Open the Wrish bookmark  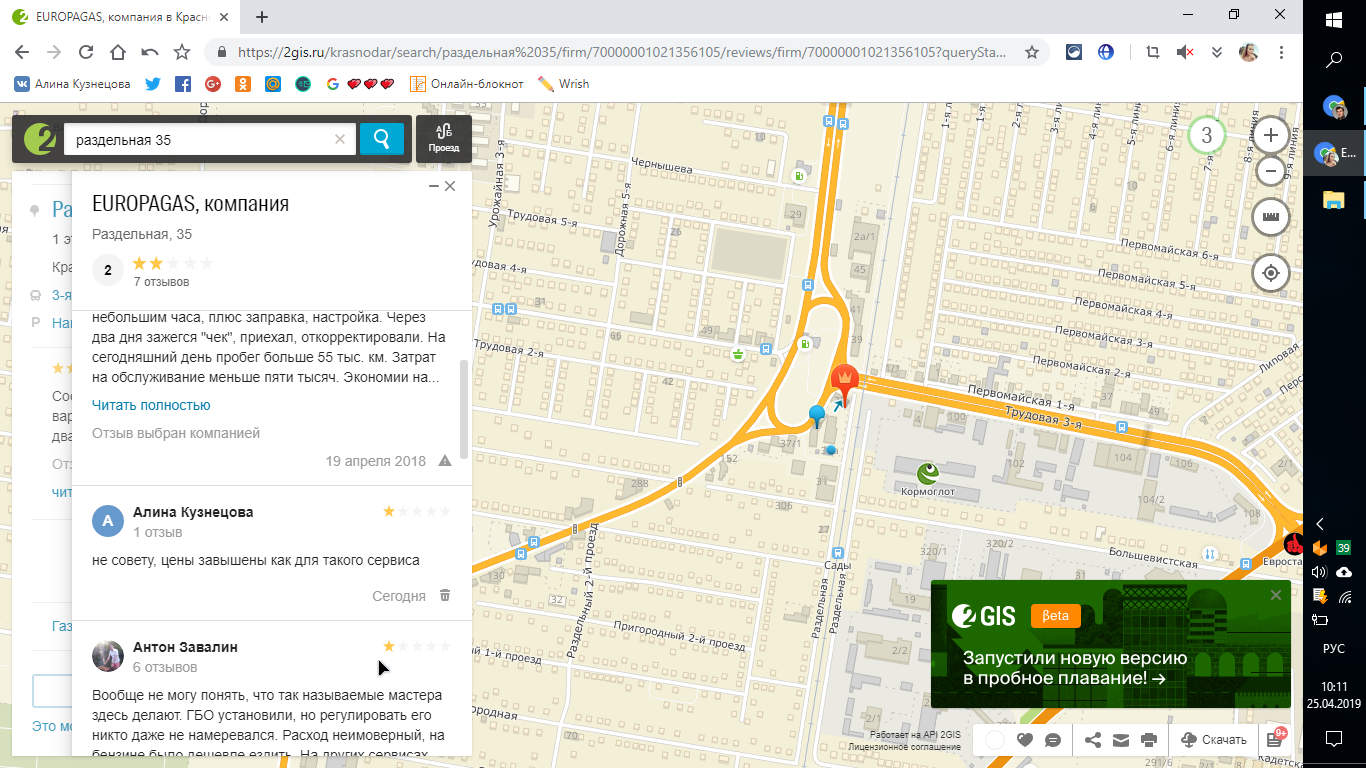(564, 84)
